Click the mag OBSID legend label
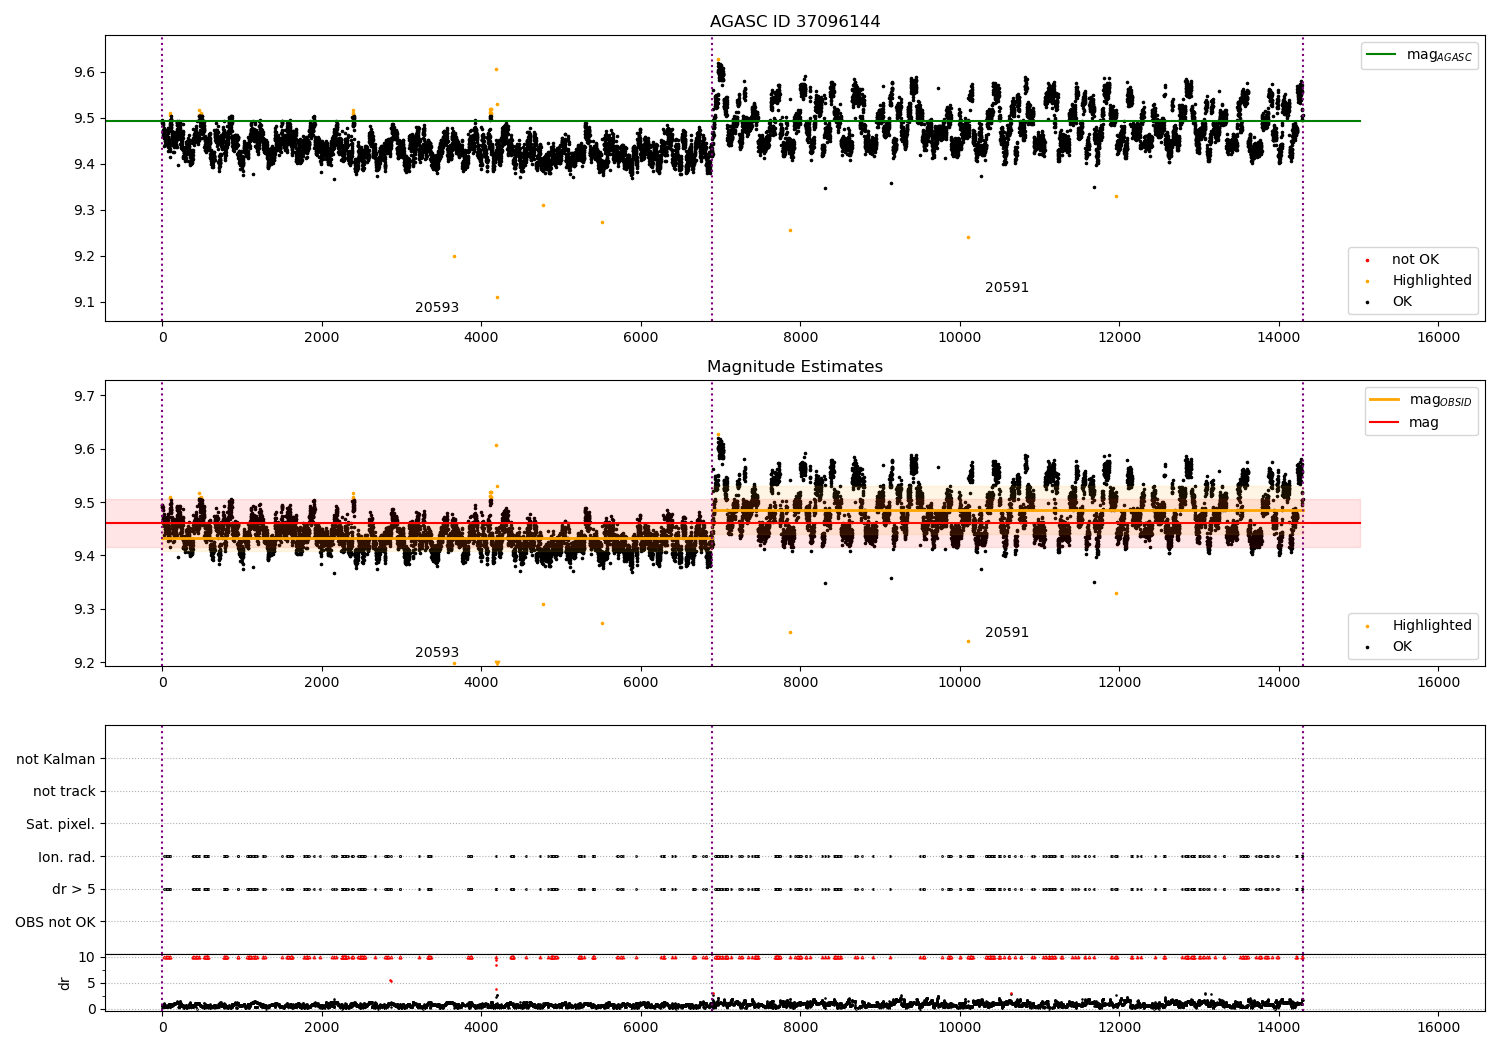 [1441, 400]
